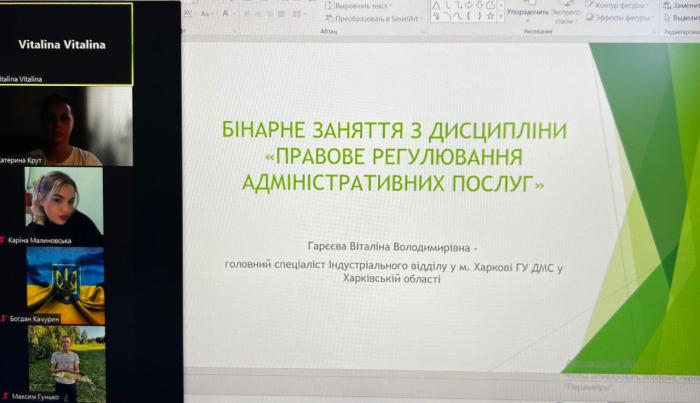The height and width of the screenshot is (403, 700).
Task: Open character spacing (AV) options
Action: [188, 13]
